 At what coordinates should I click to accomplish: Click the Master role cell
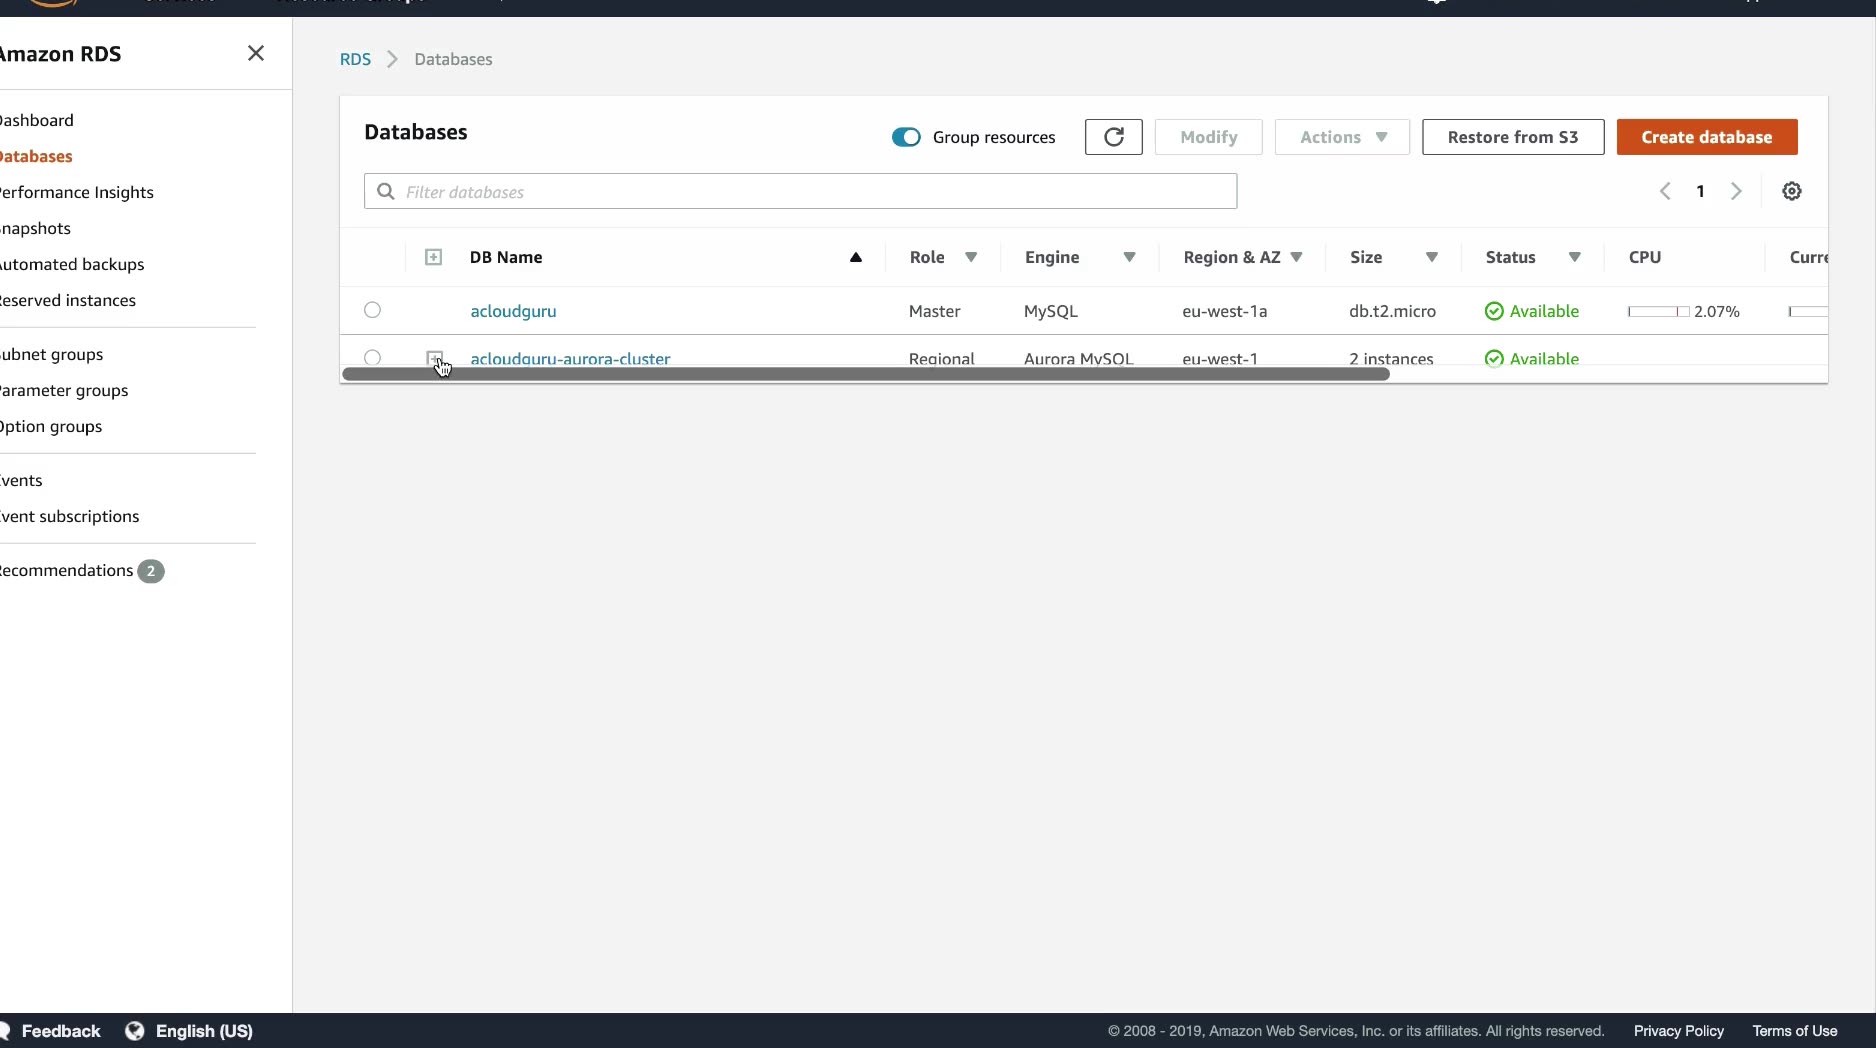(934, 311)
